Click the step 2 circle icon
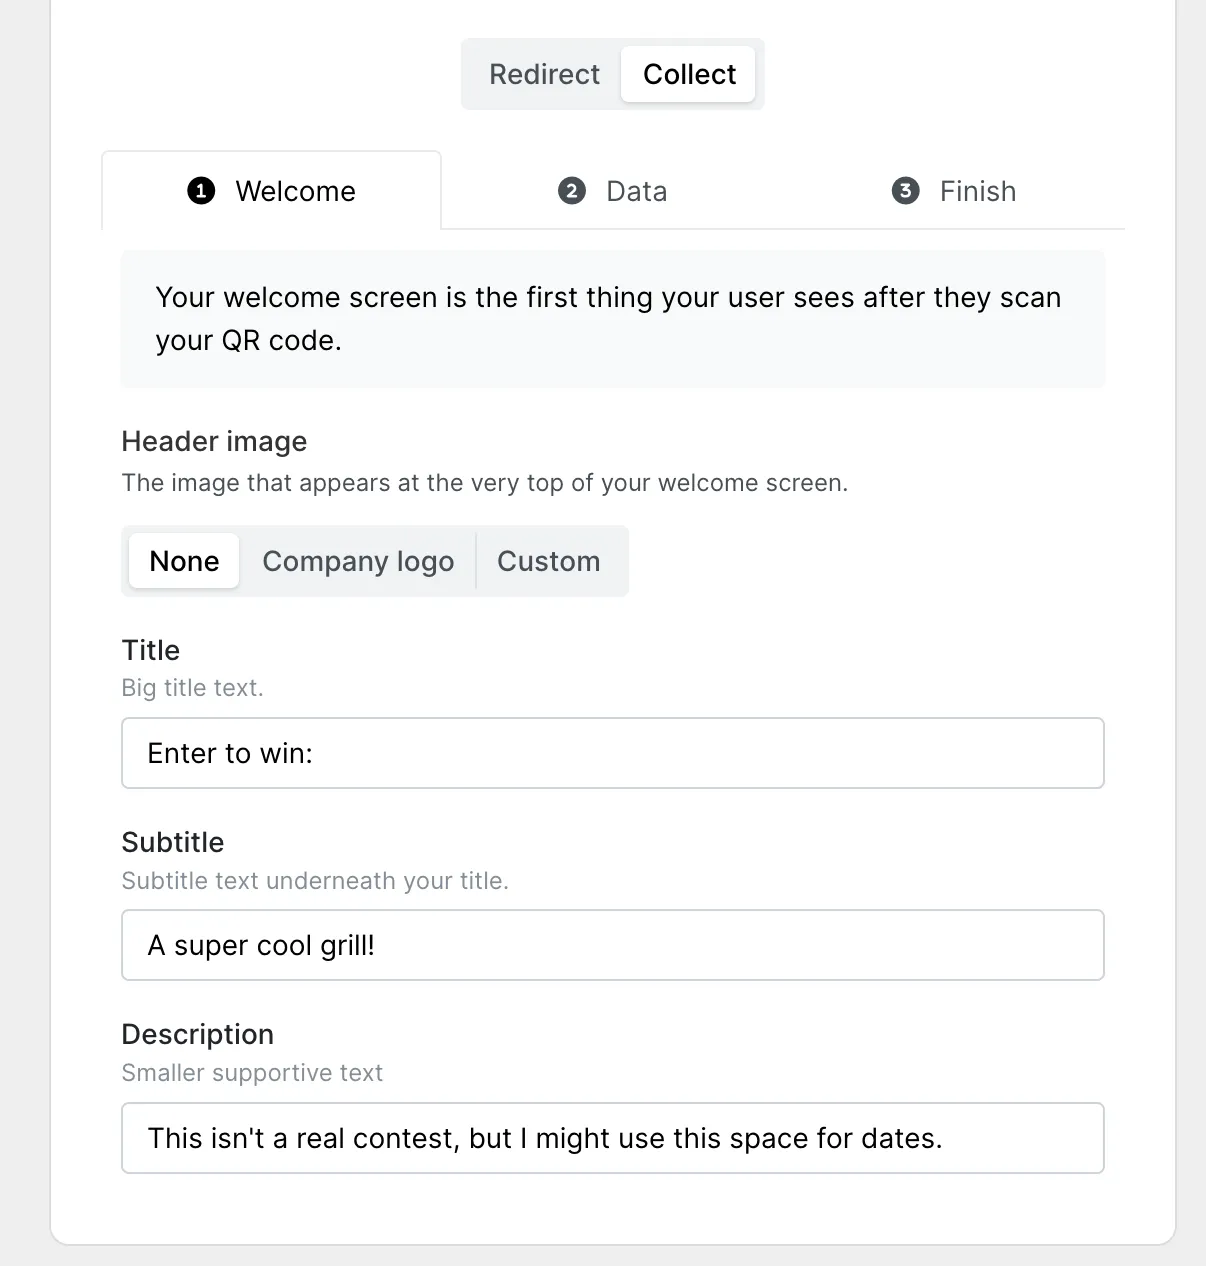Image resolution: width=1206 pixels, height=1266 pixels. pos(571,191)
